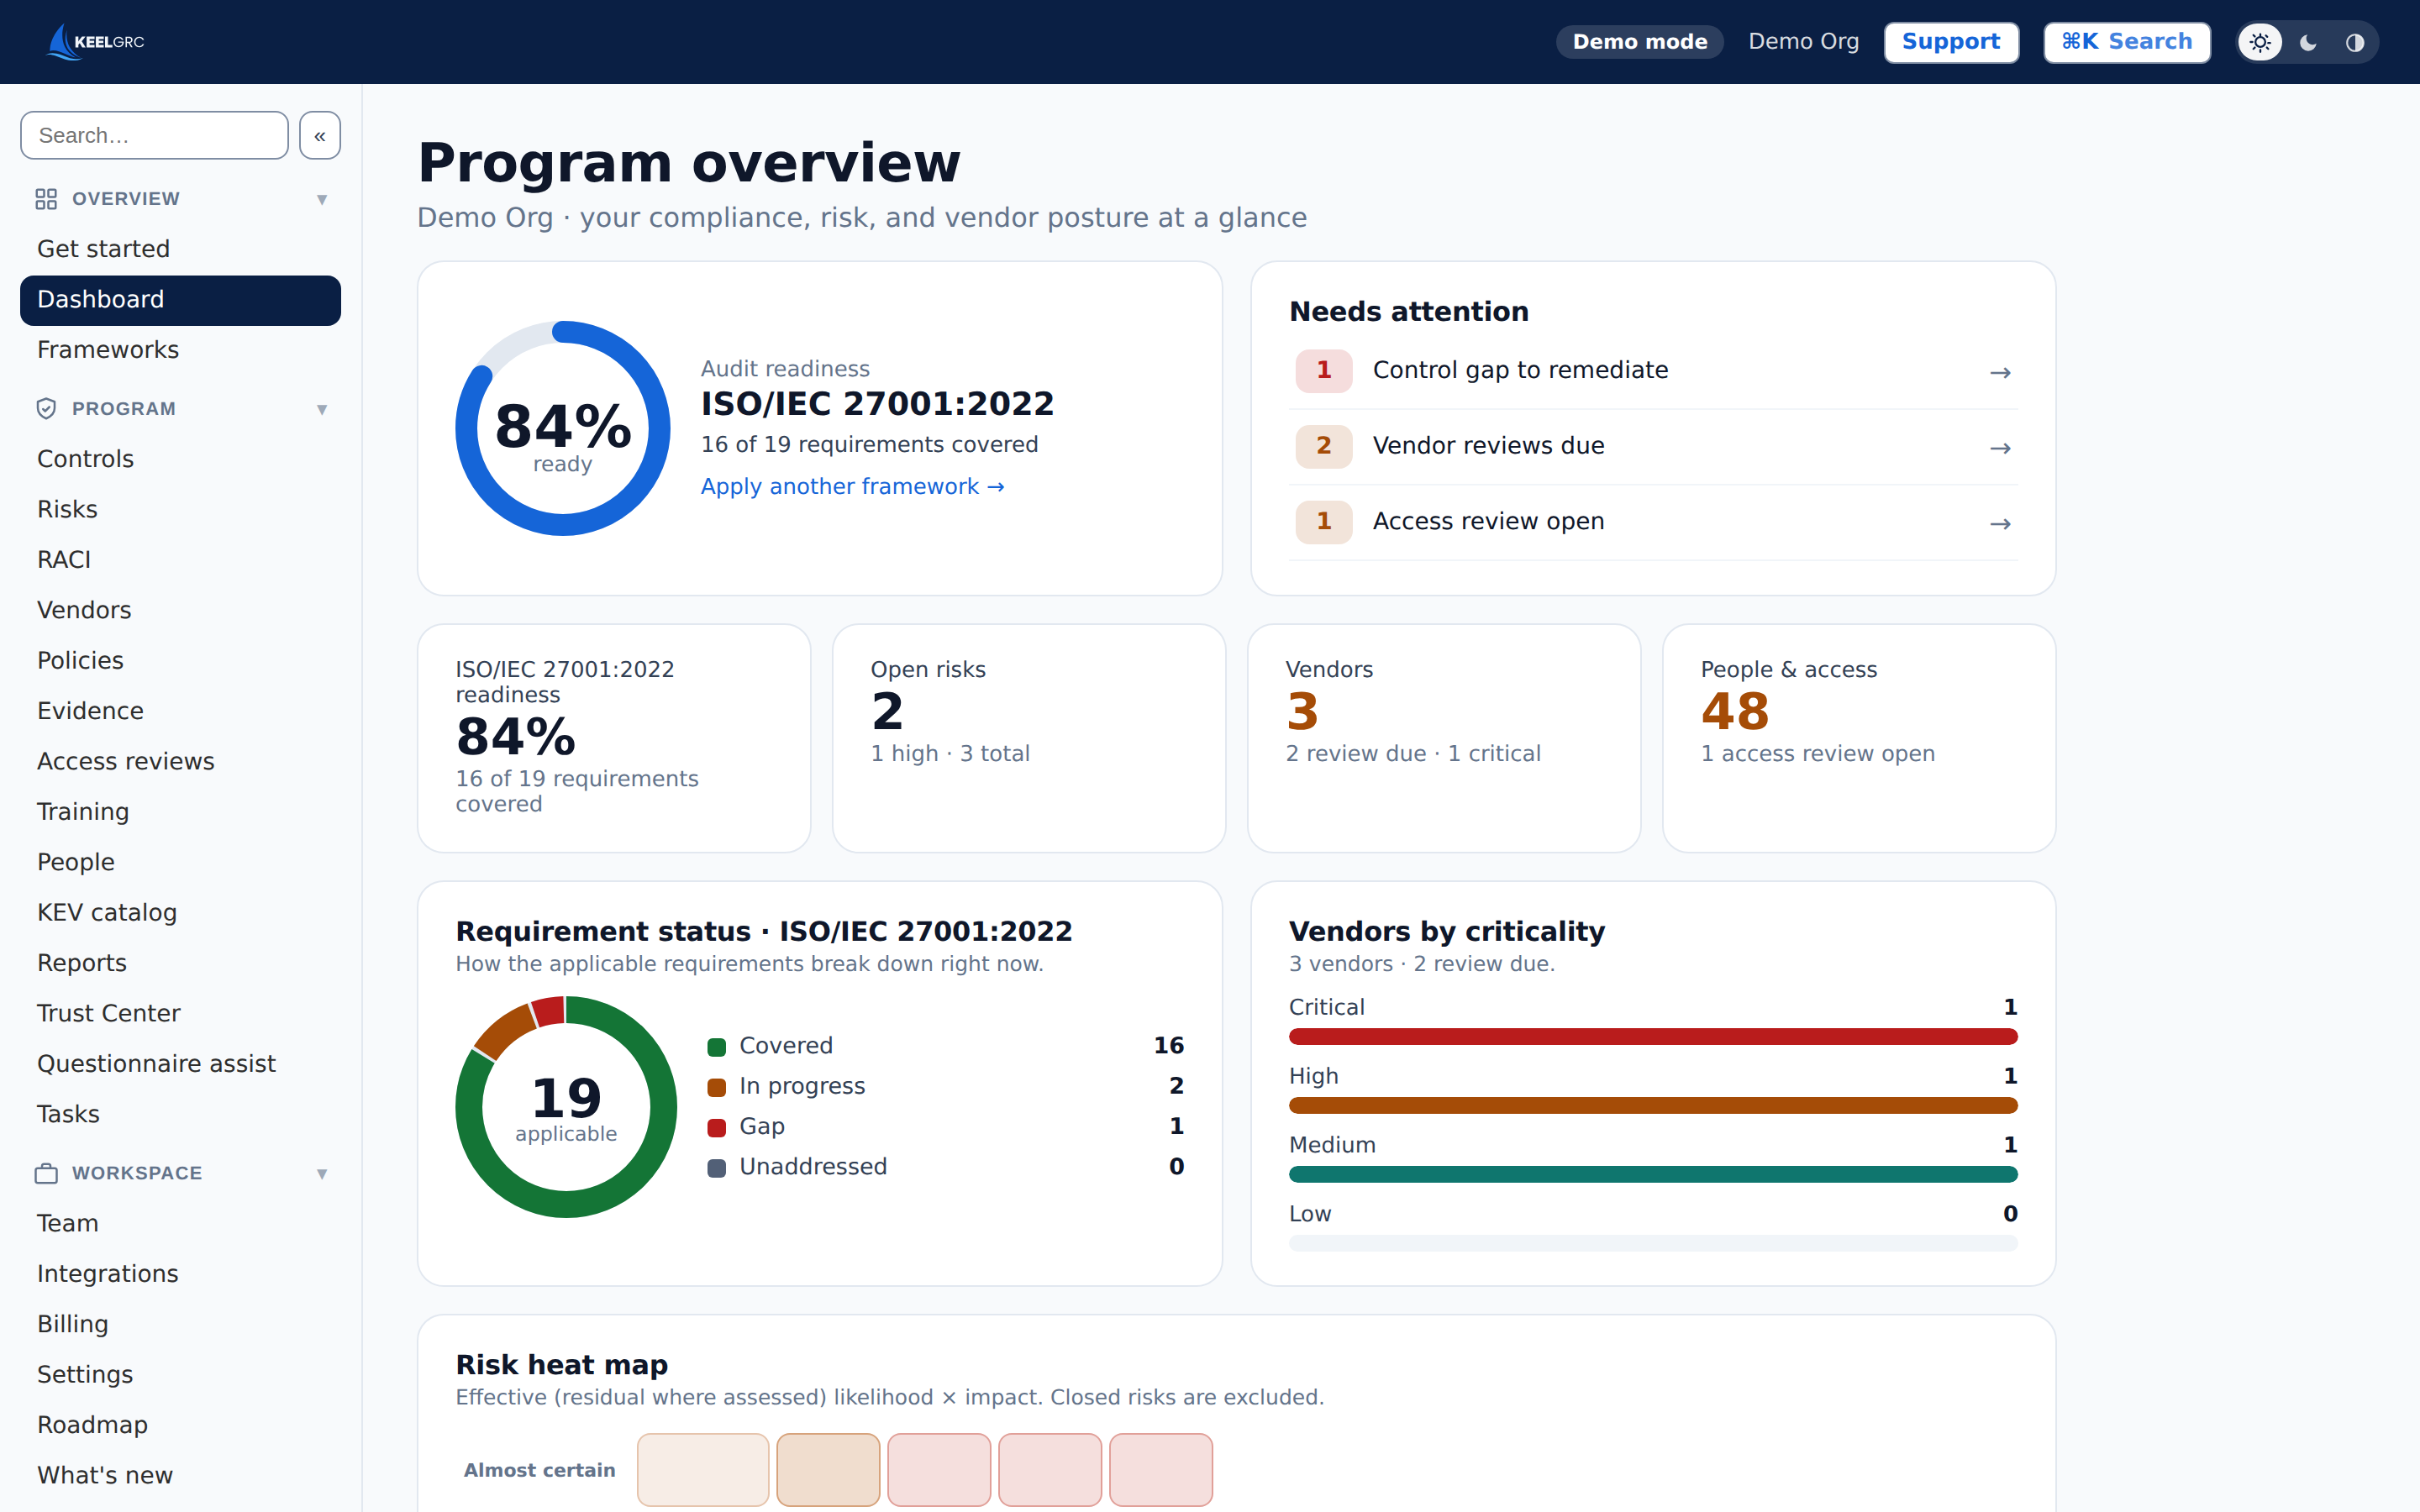Open Risks in sidebar
Image resolution: width=2420 pixels, height=1512 pixels.
180,510
